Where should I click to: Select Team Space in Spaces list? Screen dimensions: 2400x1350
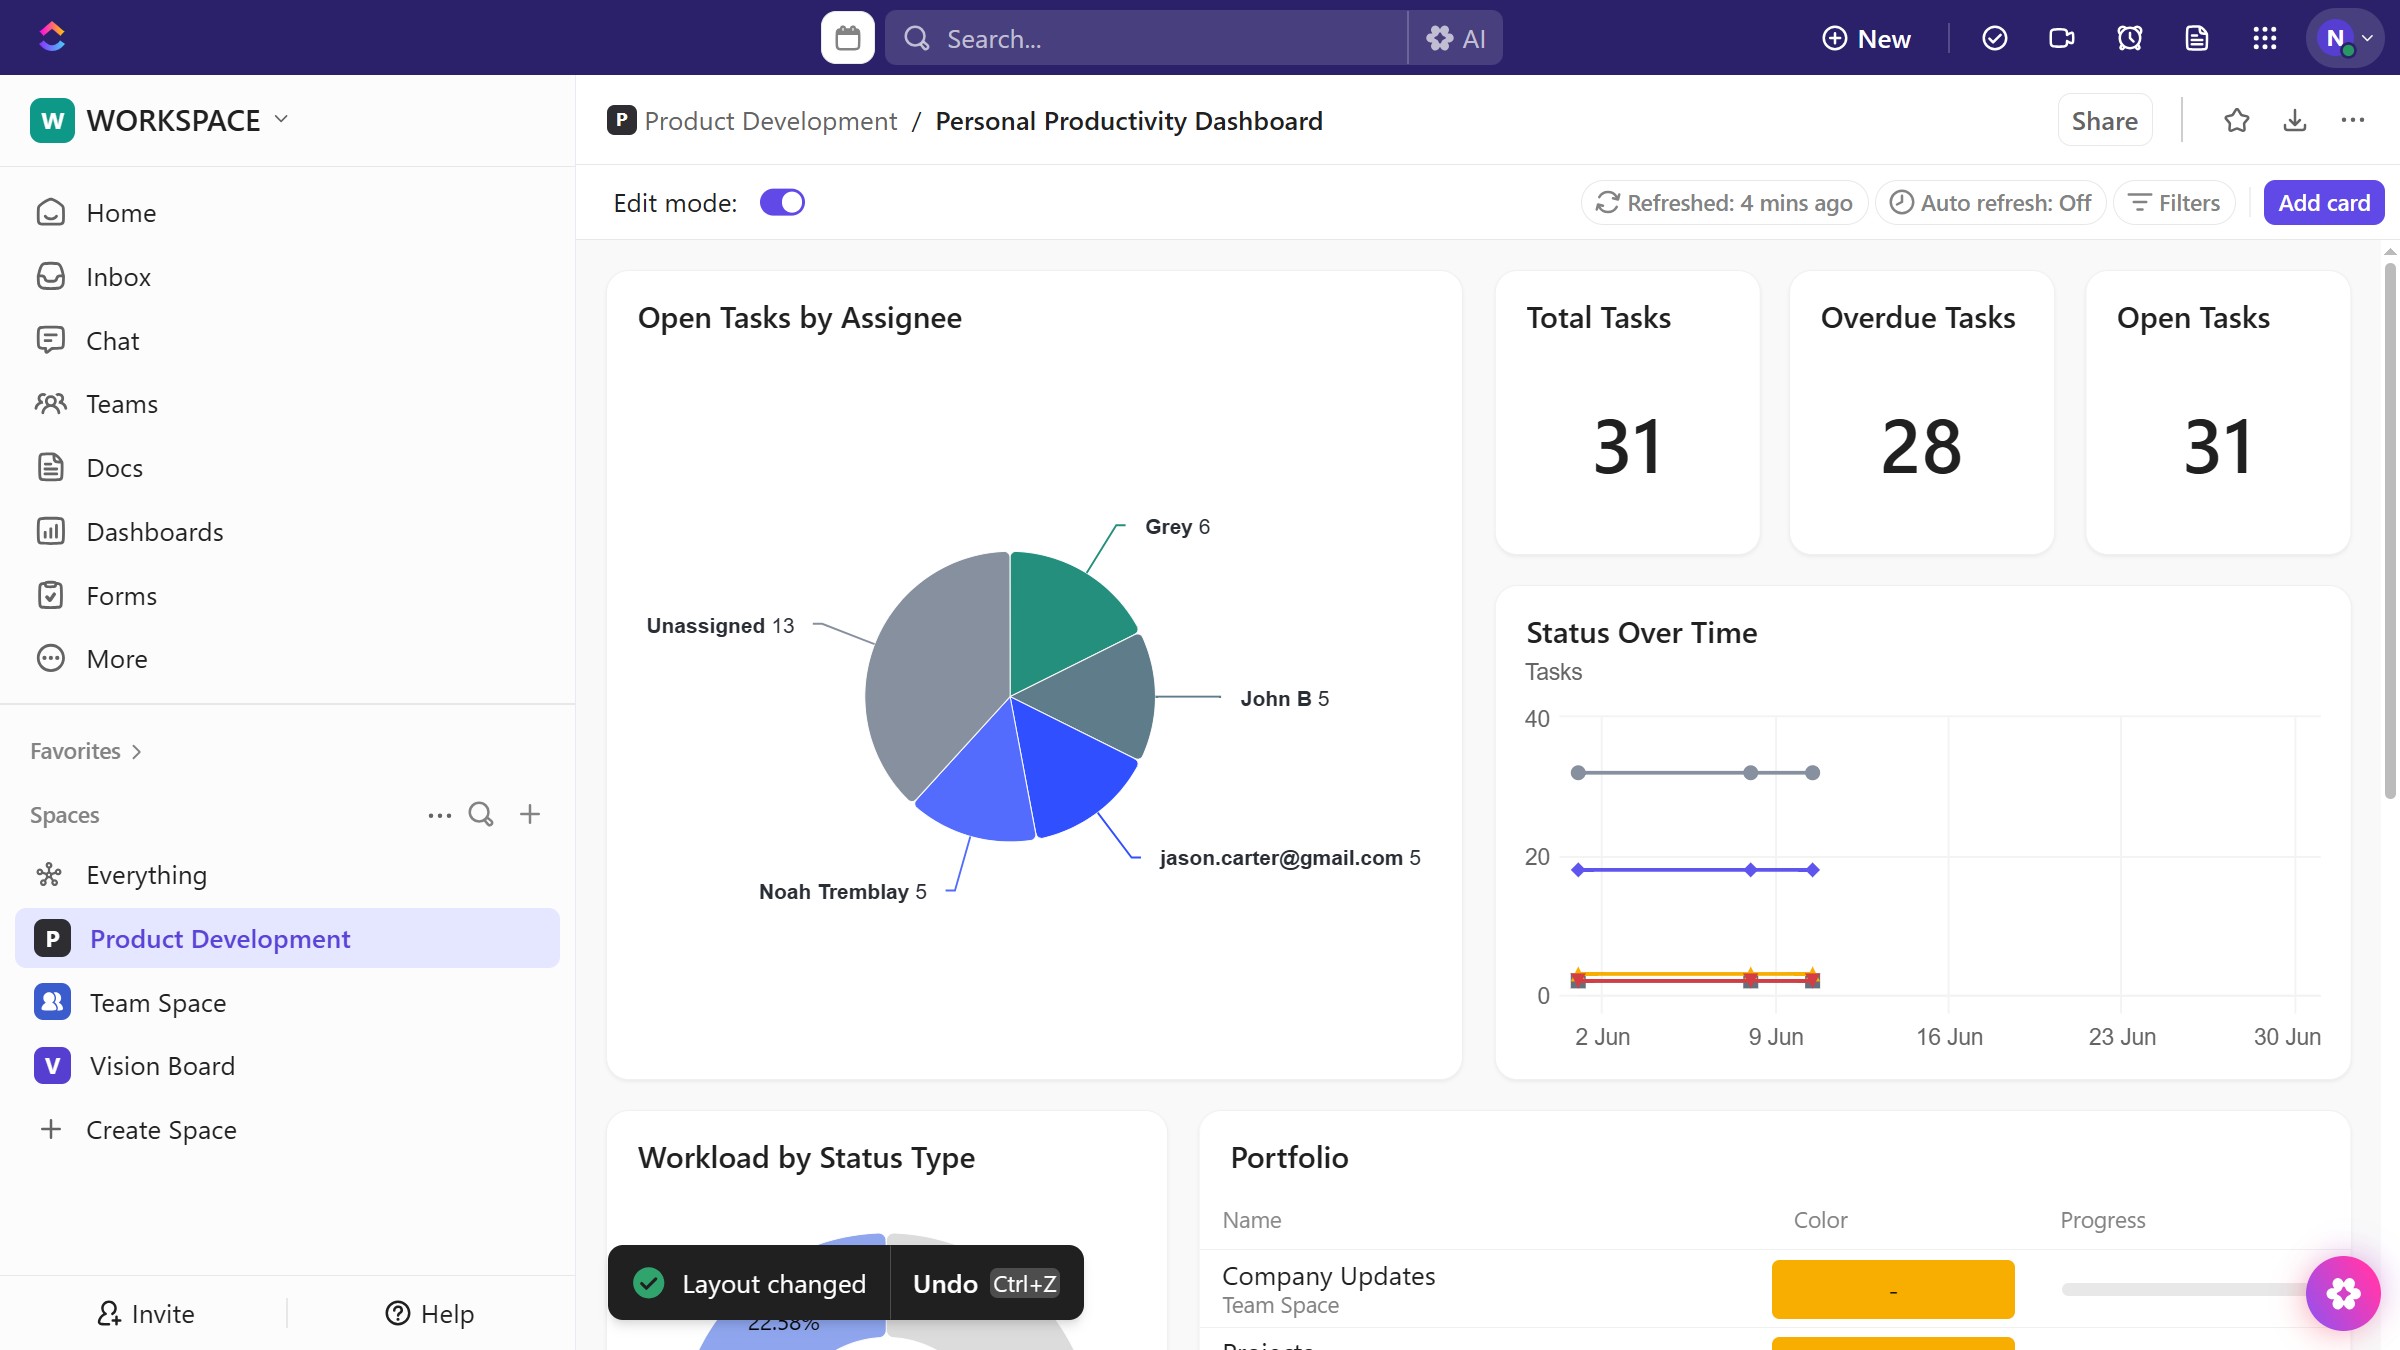(x=157, y=1002)
